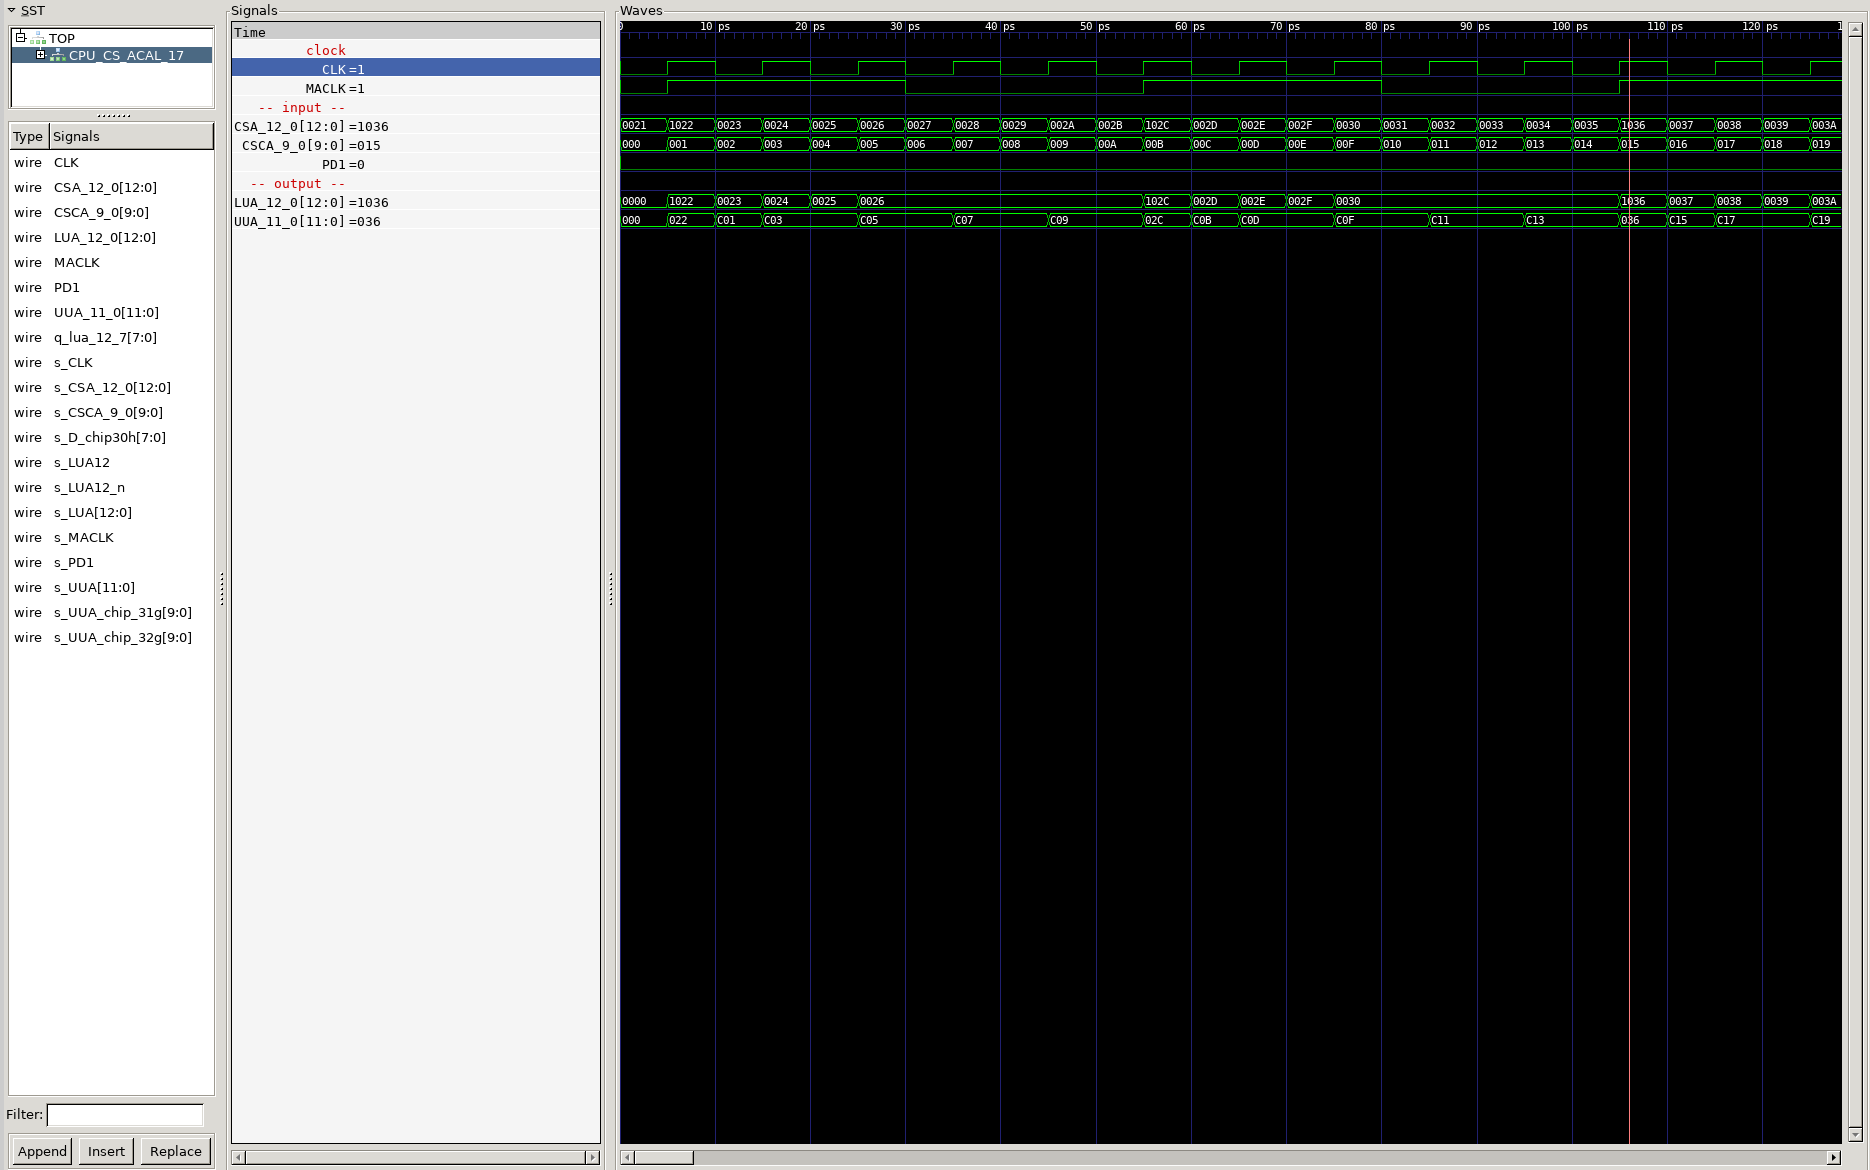
Task: Select wire s_LUA12_n in the list
Action: (111, 487)
